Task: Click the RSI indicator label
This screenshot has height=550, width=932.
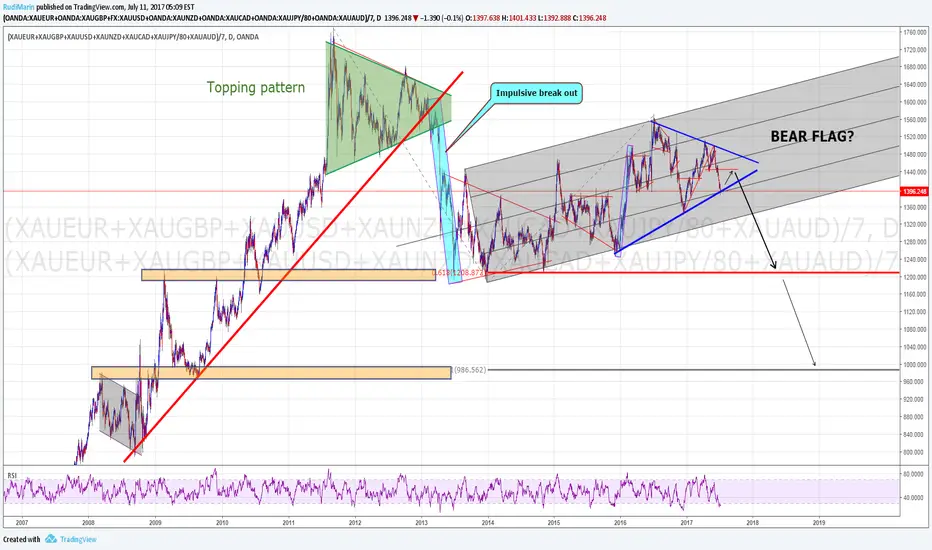Action: pyautogui.click(x=12, y=475)
